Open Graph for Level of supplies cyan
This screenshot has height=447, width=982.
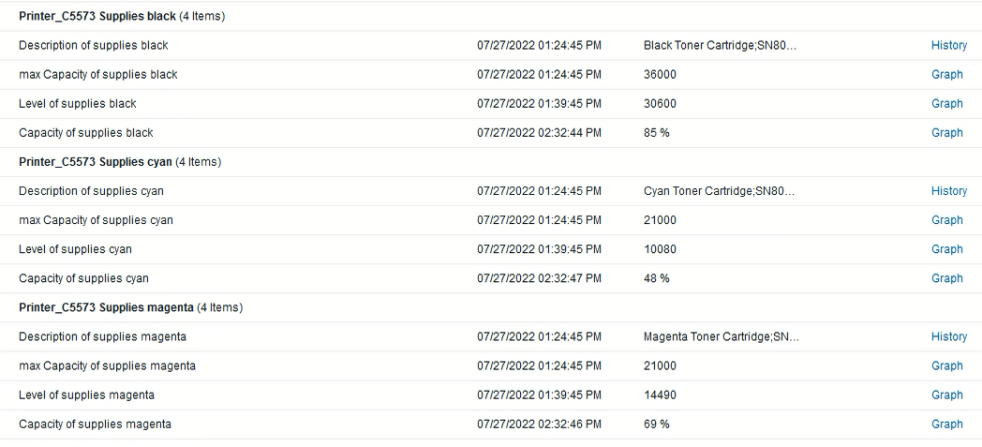pos(946,249)
